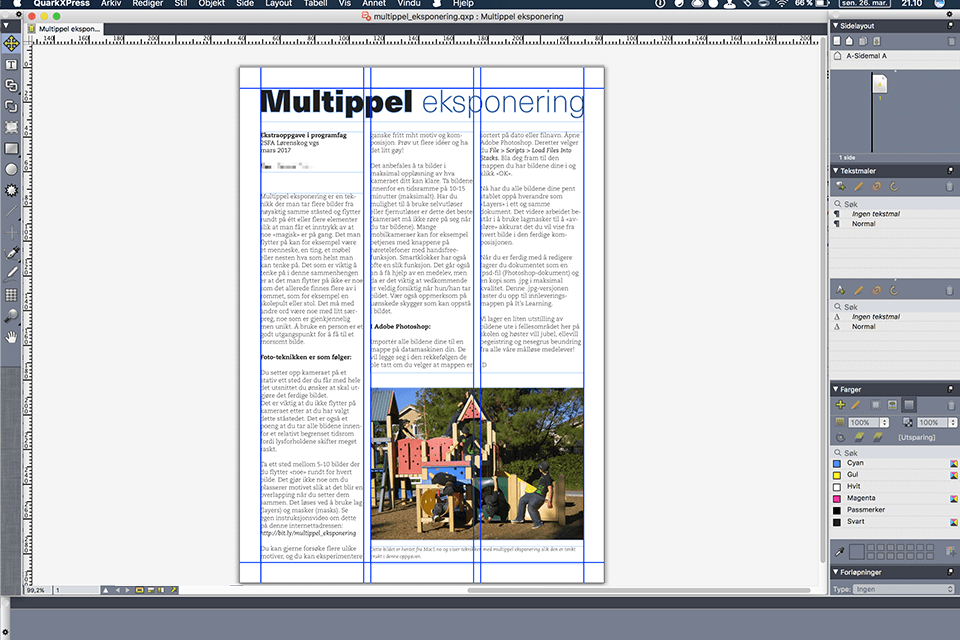The width and height of the screenshot is (960, 640).
Task: Open page navigation up arrow popup
Action: [105, 590]
